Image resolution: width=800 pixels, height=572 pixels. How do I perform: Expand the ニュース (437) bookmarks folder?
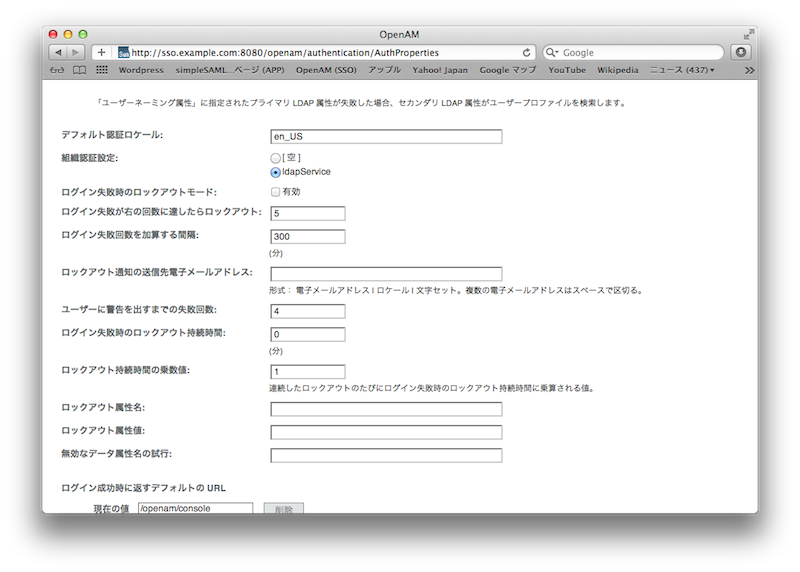coord(682,70)
